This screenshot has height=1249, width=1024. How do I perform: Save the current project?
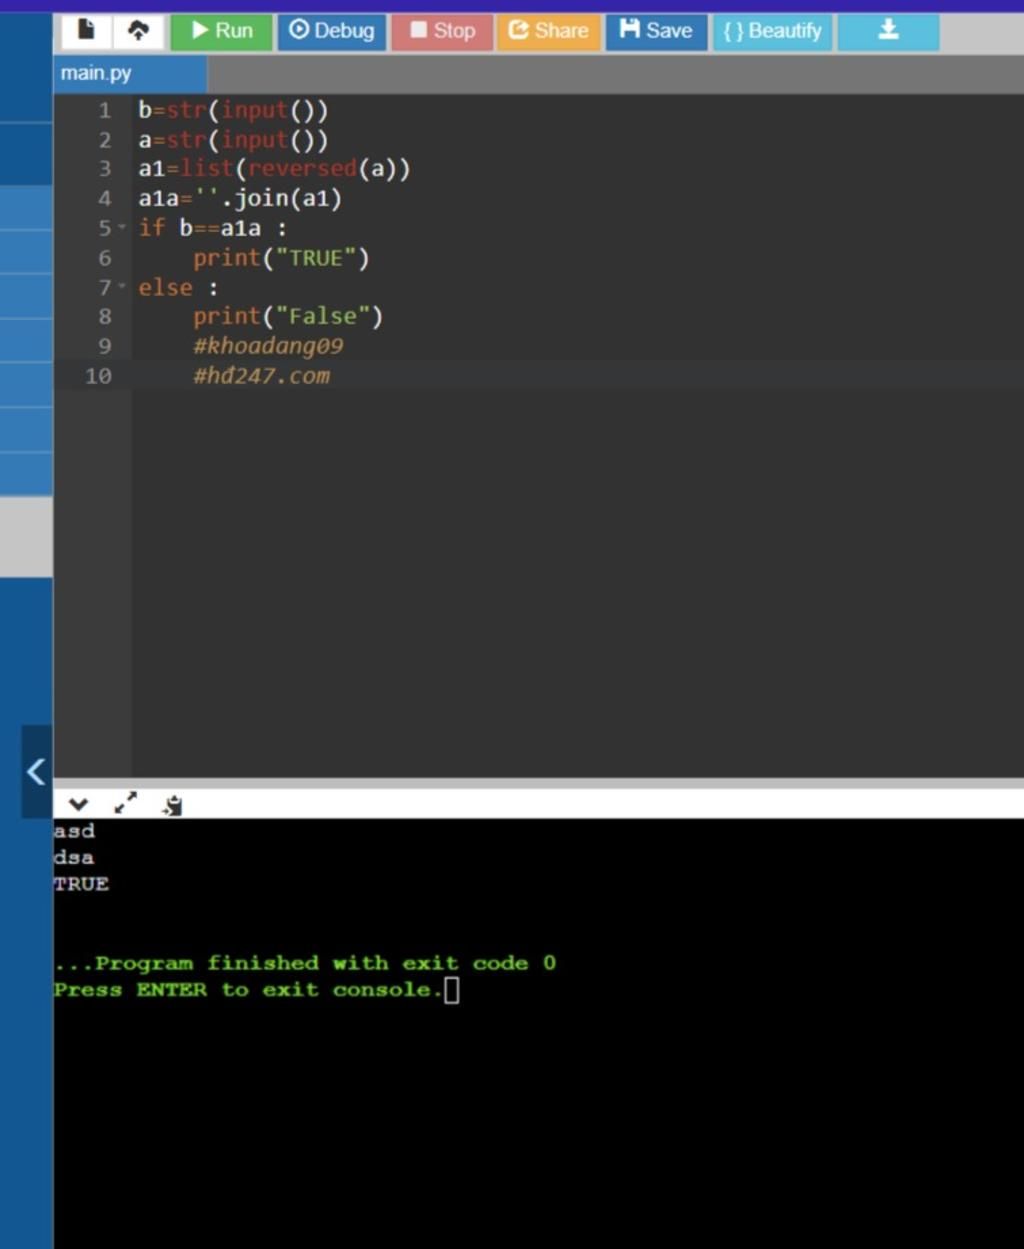[x=656, y=31]
